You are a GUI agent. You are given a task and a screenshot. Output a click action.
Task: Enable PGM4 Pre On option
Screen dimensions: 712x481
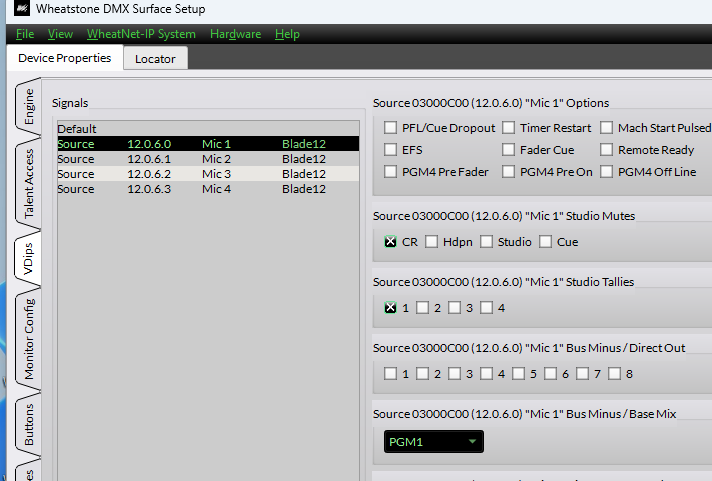[x=508, y=171]
